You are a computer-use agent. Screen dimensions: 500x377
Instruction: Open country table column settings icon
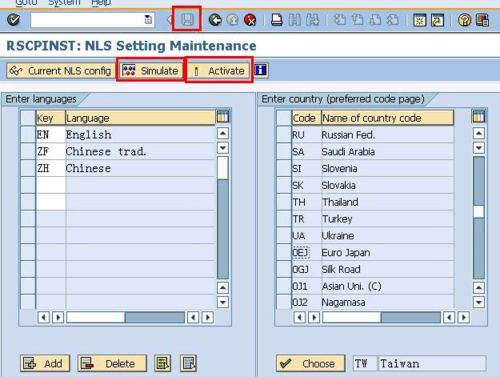(x=479, y=117)
